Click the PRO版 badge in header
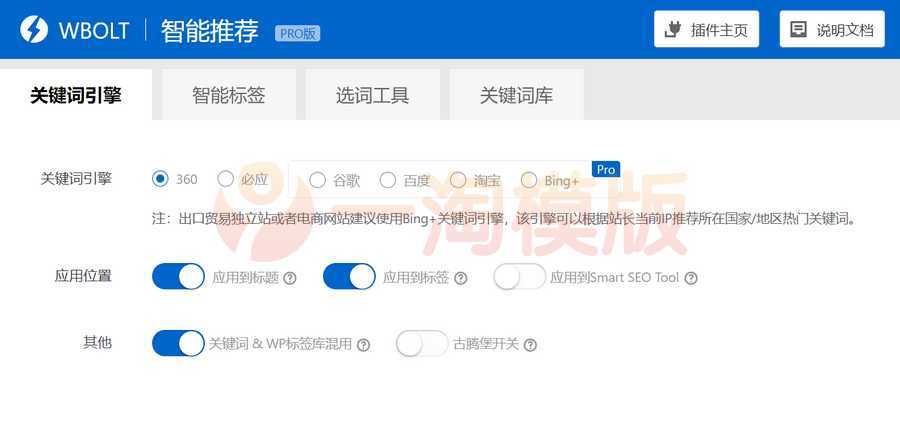The height and width of the screenshot is (424, 900). 297,33
